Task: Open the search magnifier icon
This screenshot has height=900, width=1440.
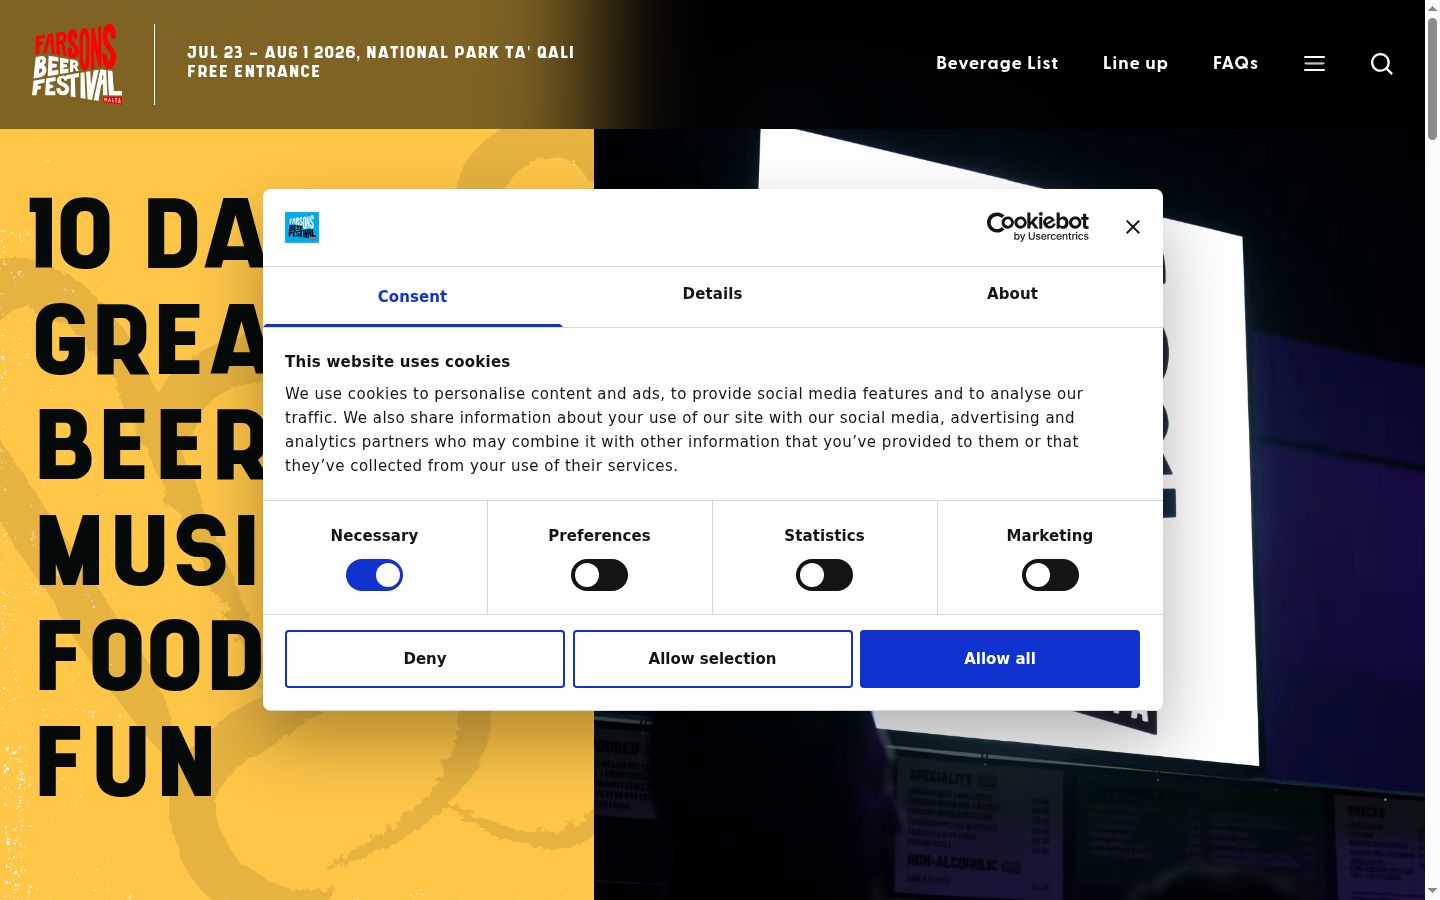Action: 1381,64
